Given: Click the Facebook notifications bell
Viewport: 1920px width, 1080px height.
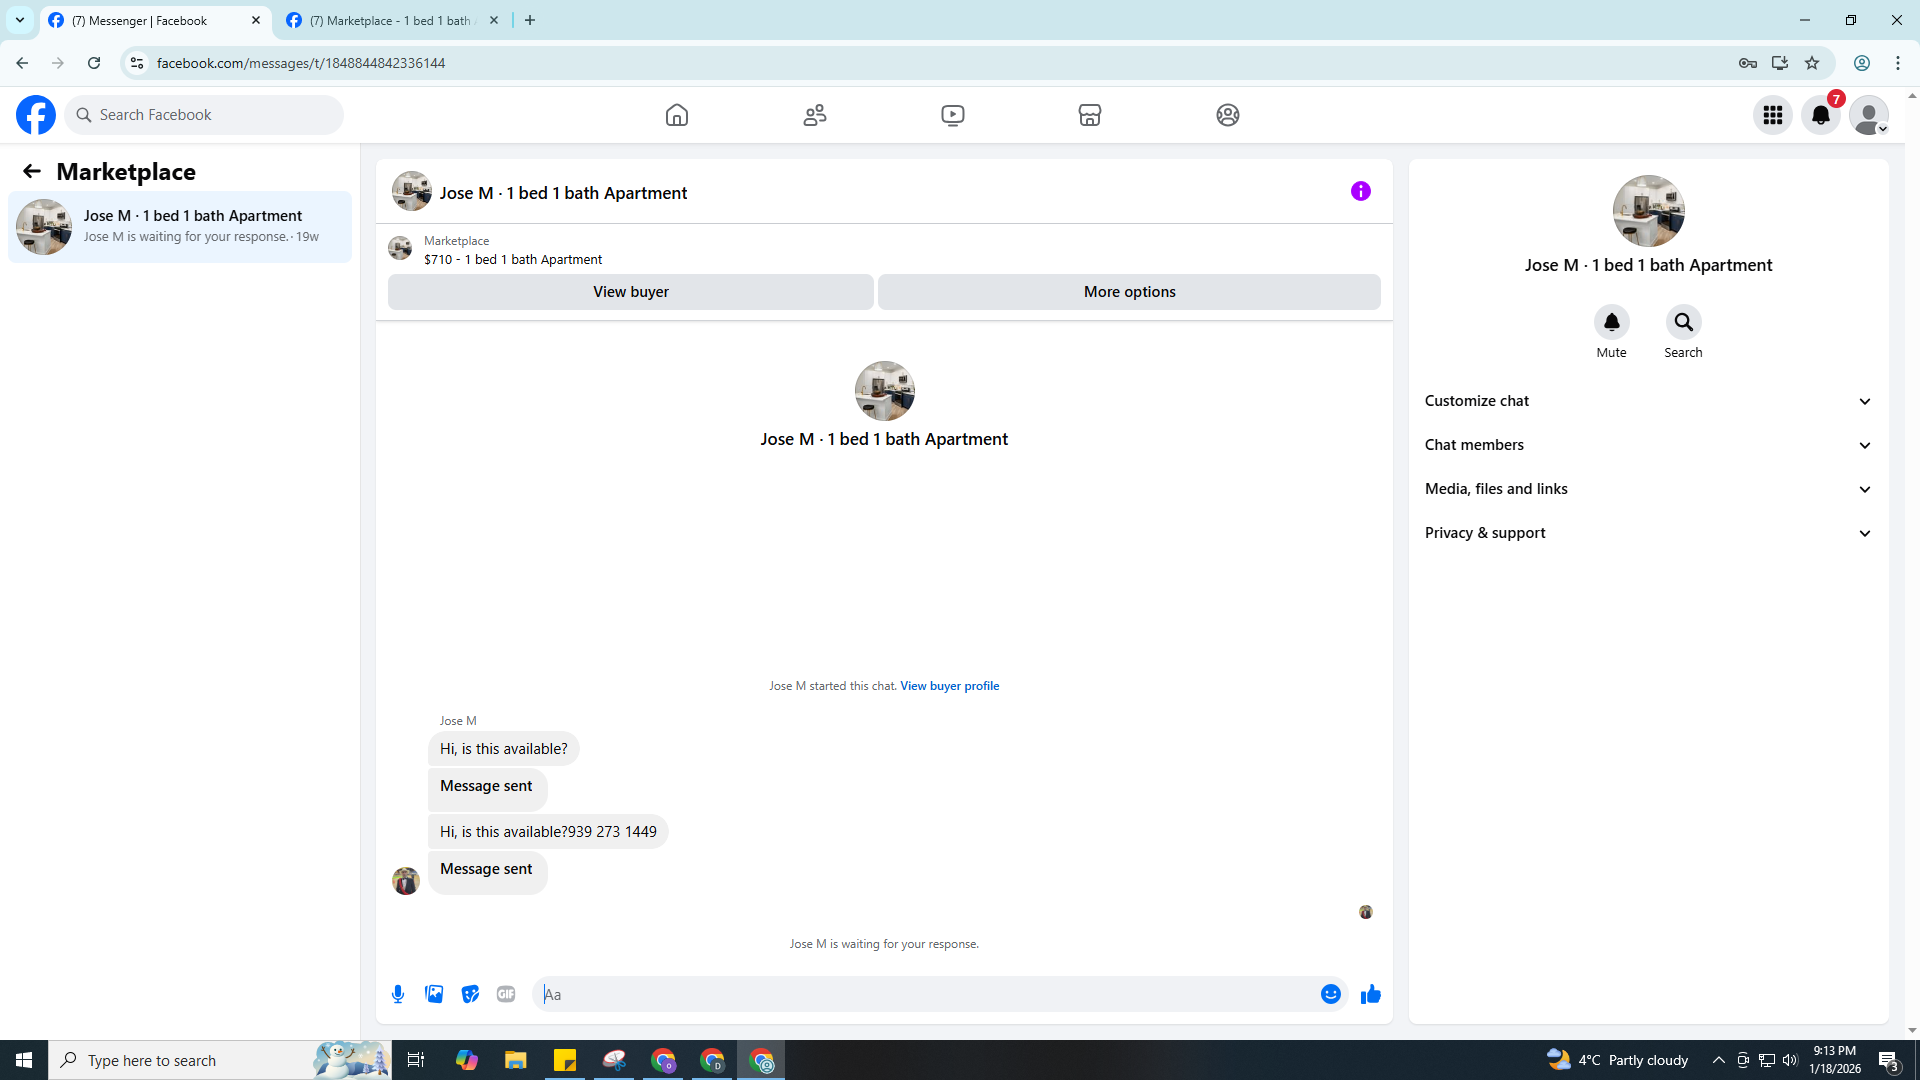Looking at the screenshot, I should [x=1820, y=115].
